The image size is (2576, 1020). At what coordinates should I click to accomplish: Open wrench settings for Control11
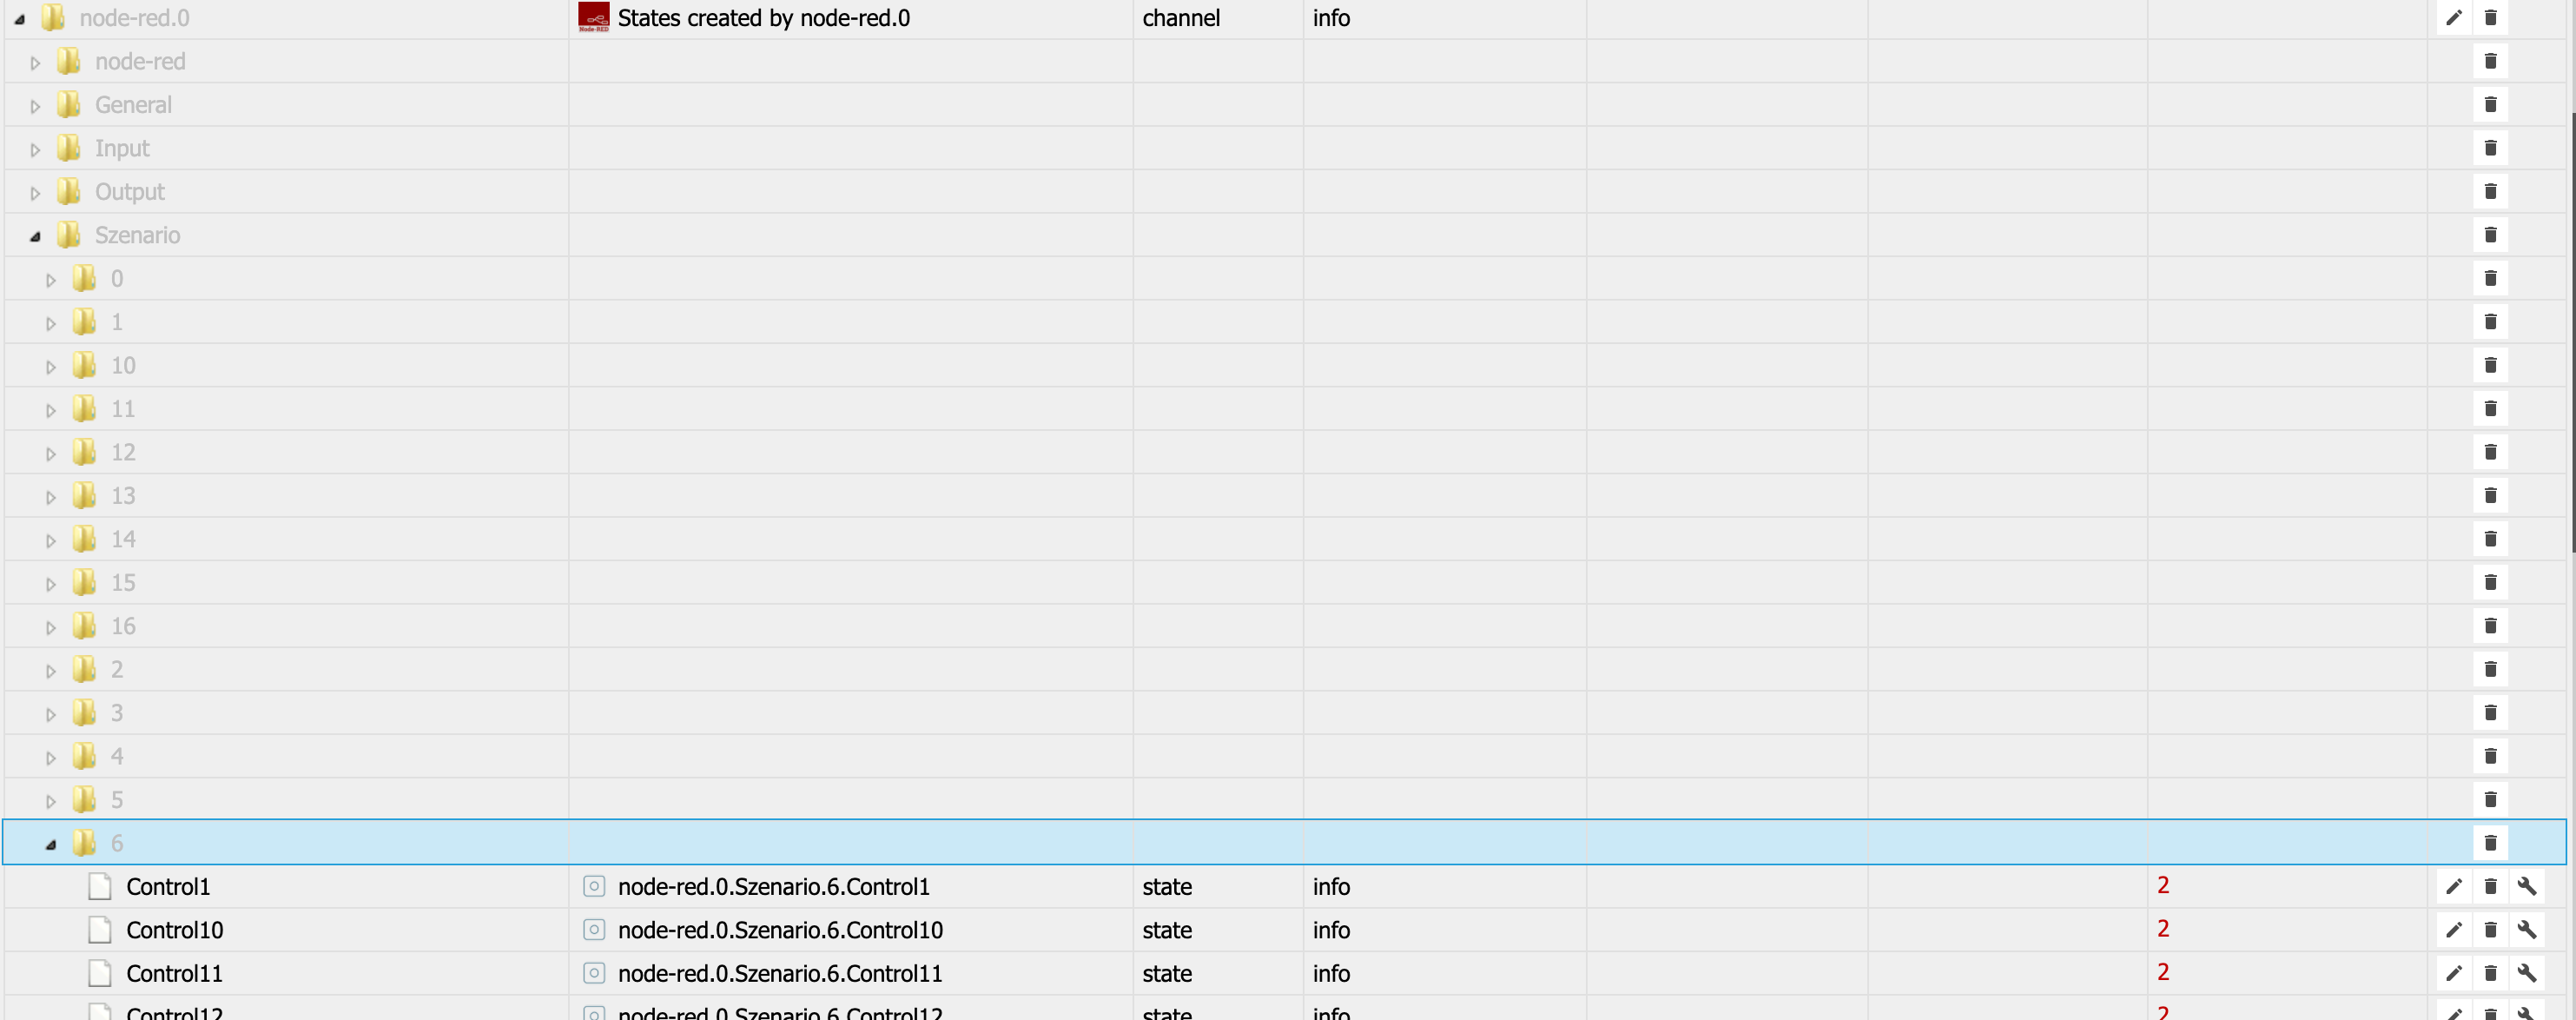click(x=2526, y=973)
